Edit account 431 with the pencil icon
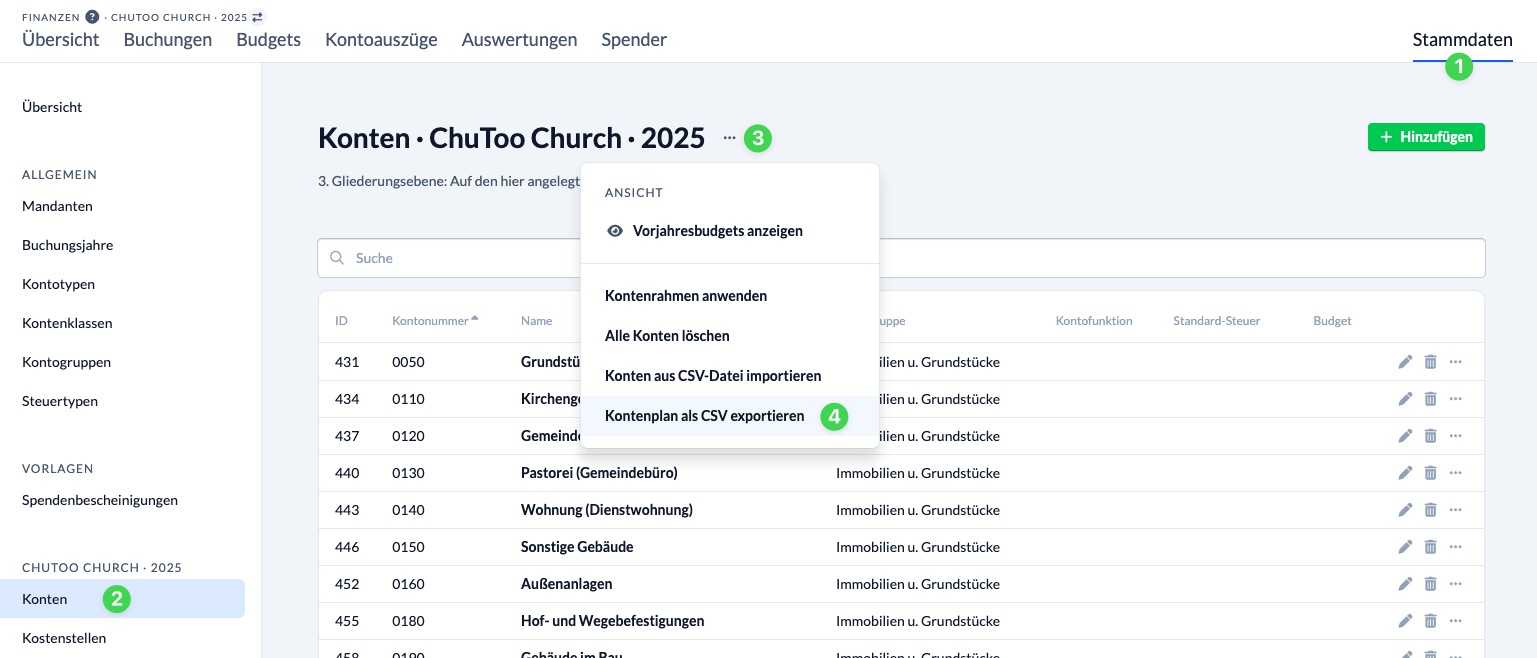This screenshot has height=658, width=1537. tap(1405, 362)
